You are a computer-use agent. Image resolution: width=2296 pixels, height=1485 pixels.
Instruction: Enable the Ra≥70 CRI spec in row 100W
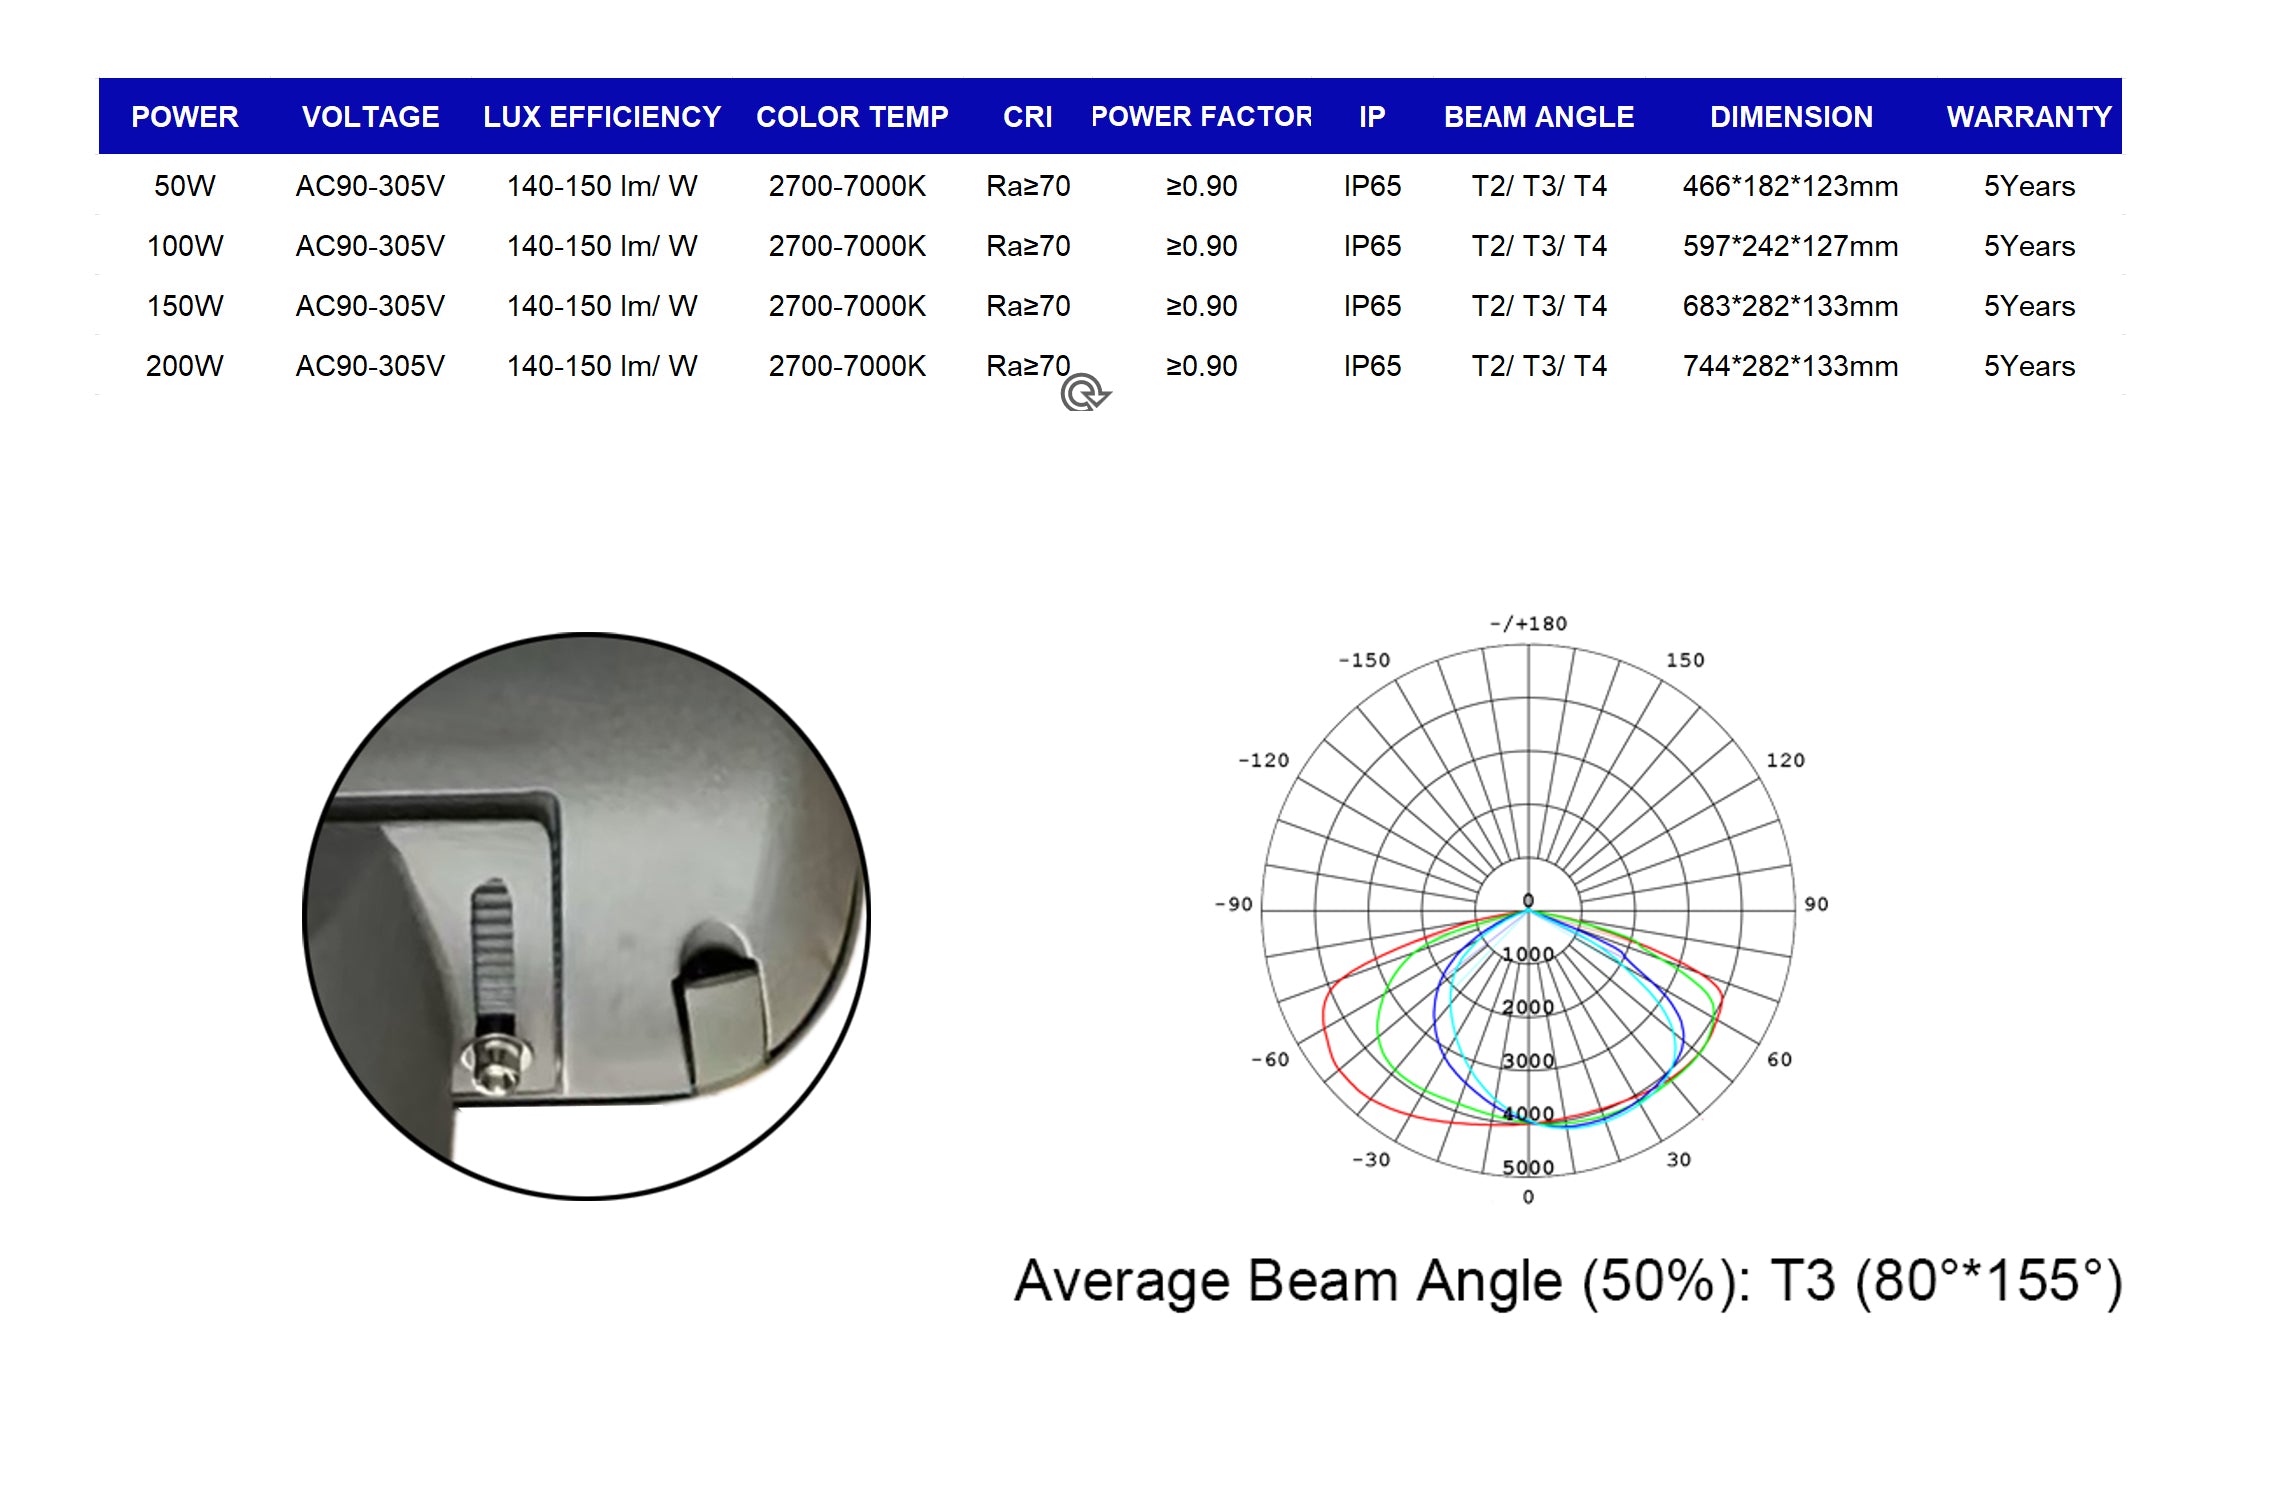pyautogui.click(x=1027, y=246)
